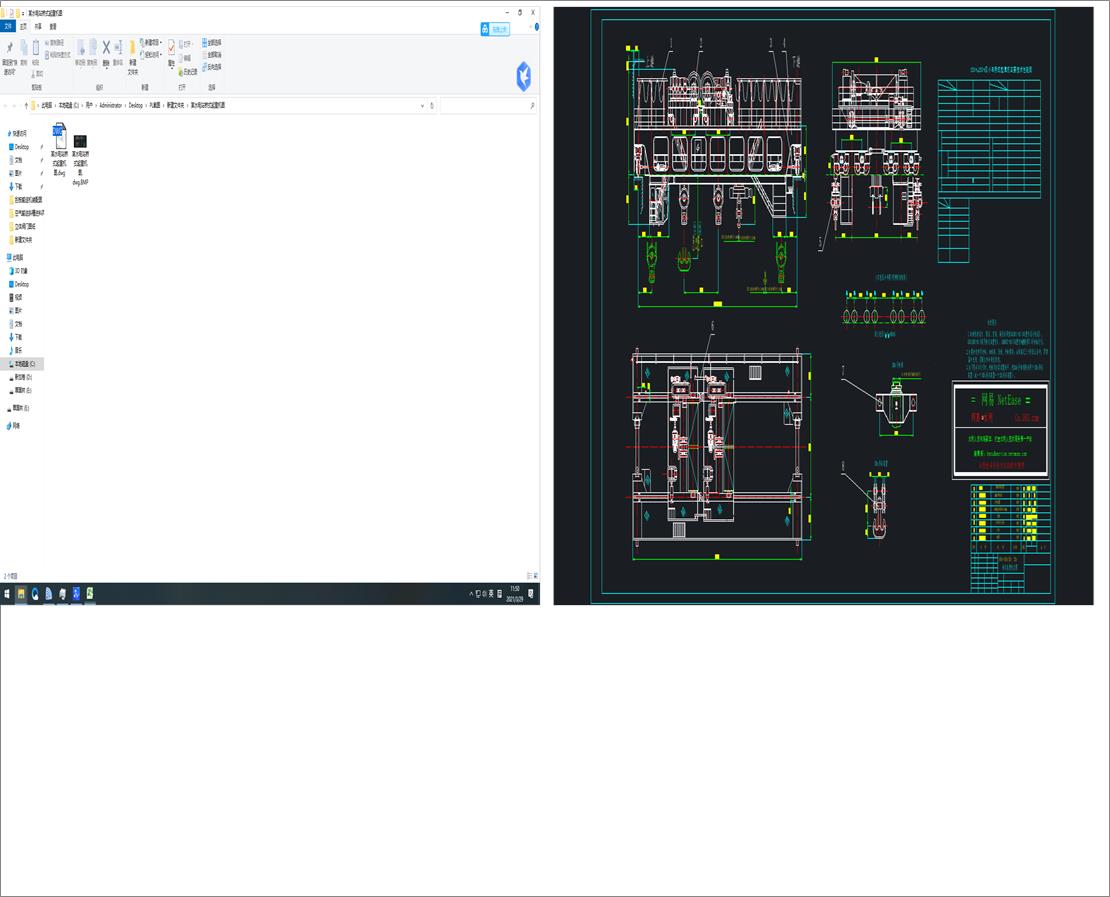
Task: Click the Copy to icon in ribbon
Action: click(x=92, y=47)
